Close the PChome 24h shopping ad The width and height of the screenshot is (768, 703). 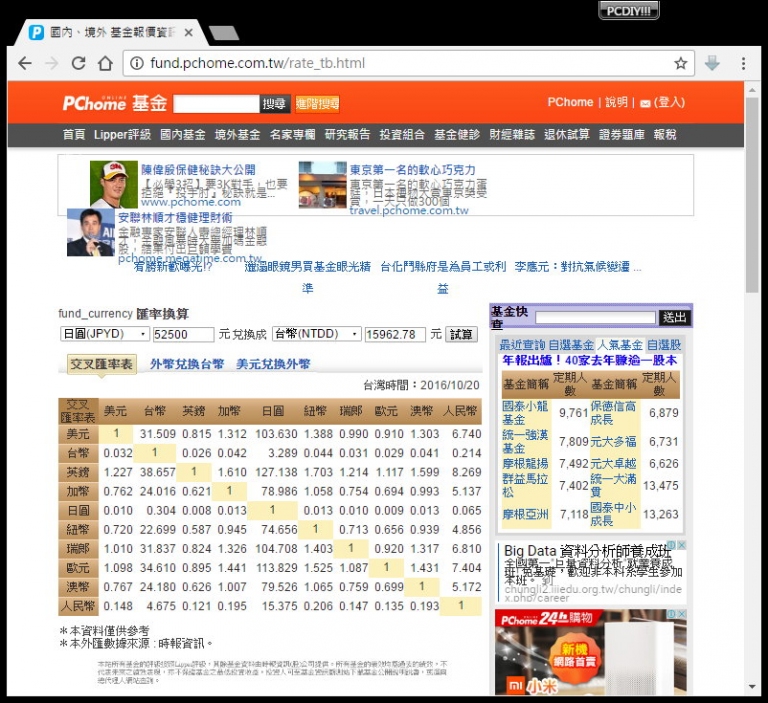pyautogui.click(x=681, y=614)
